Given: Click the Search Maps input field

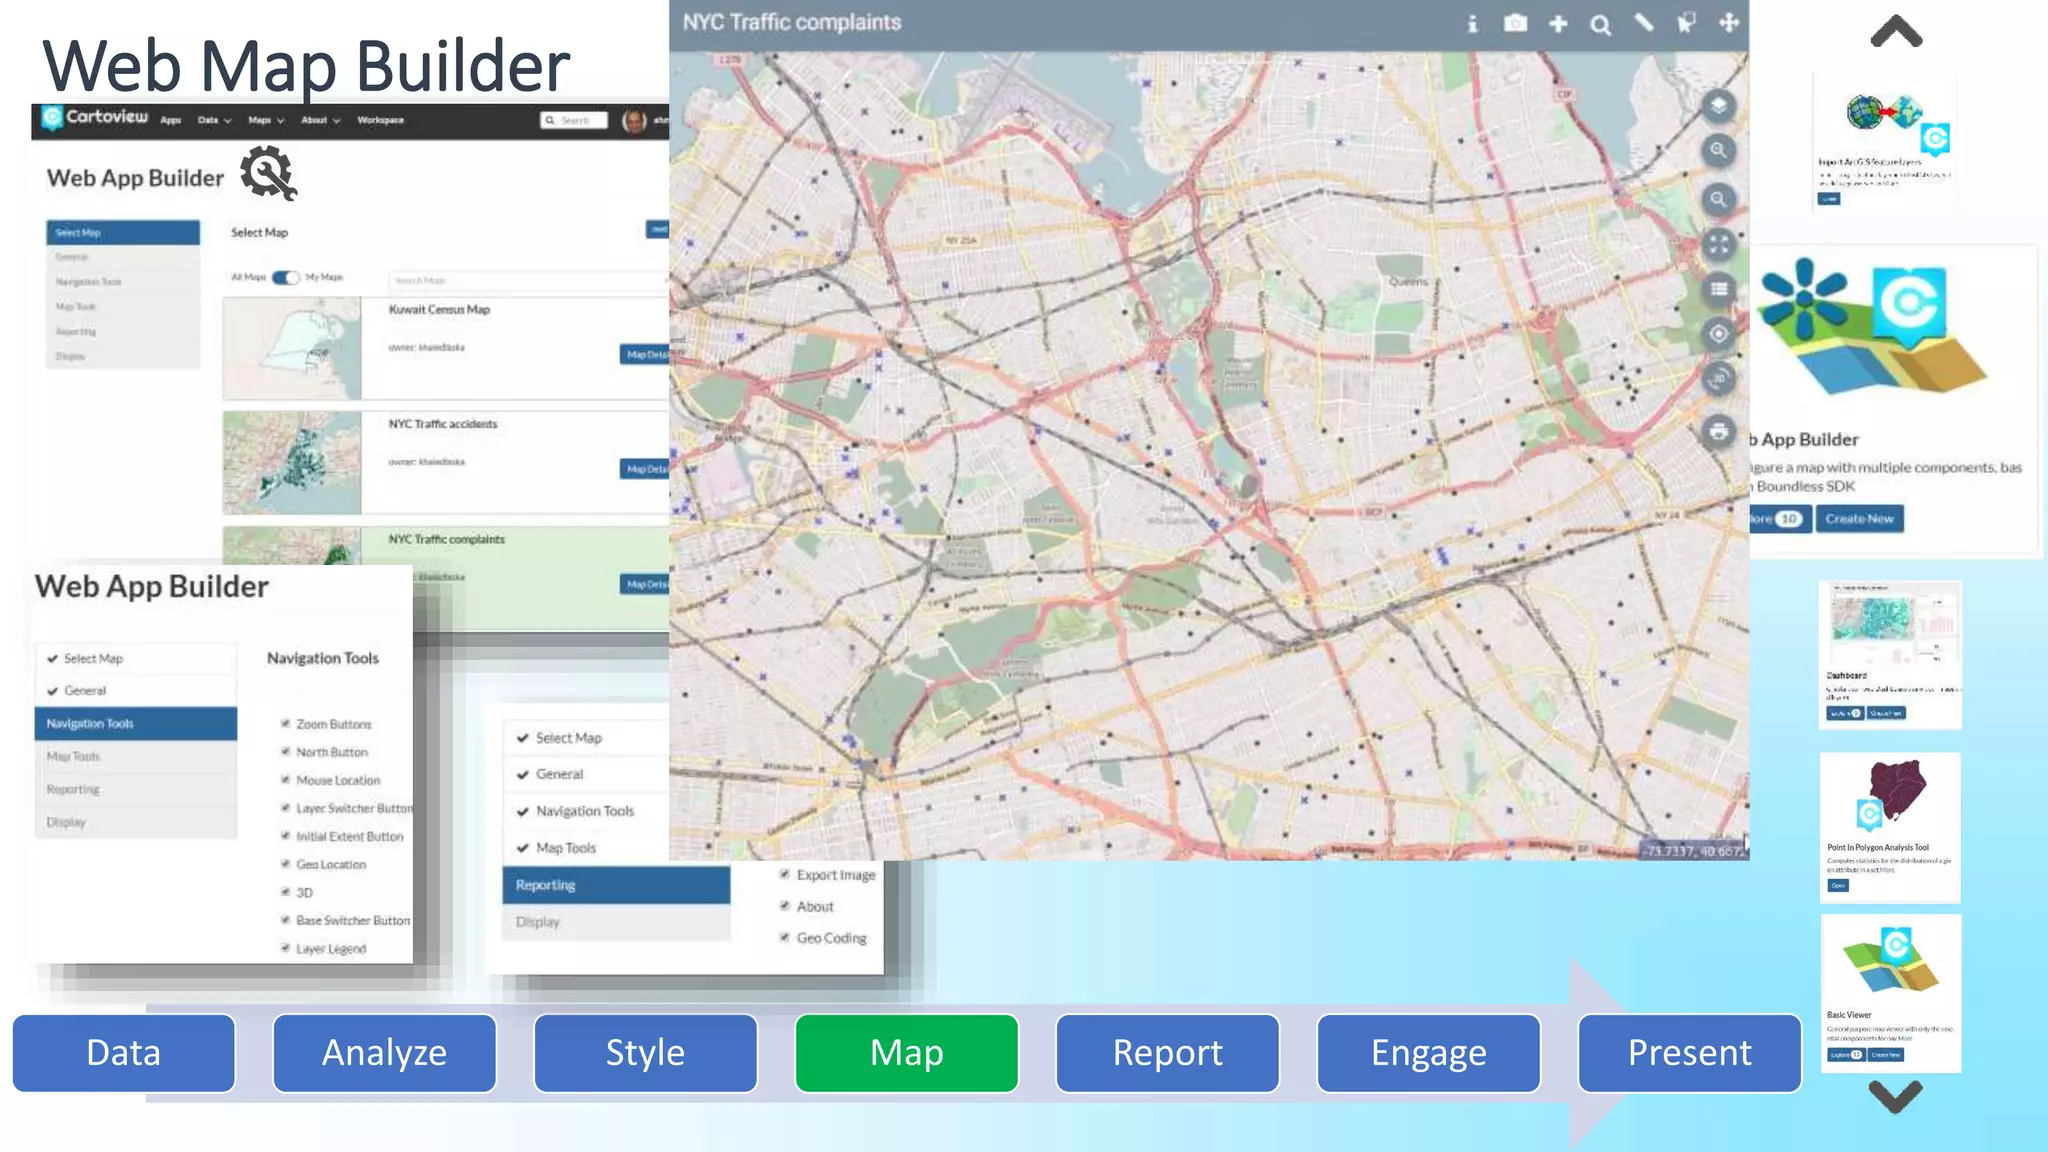Looking at the screenshot, I should [528, 281].
